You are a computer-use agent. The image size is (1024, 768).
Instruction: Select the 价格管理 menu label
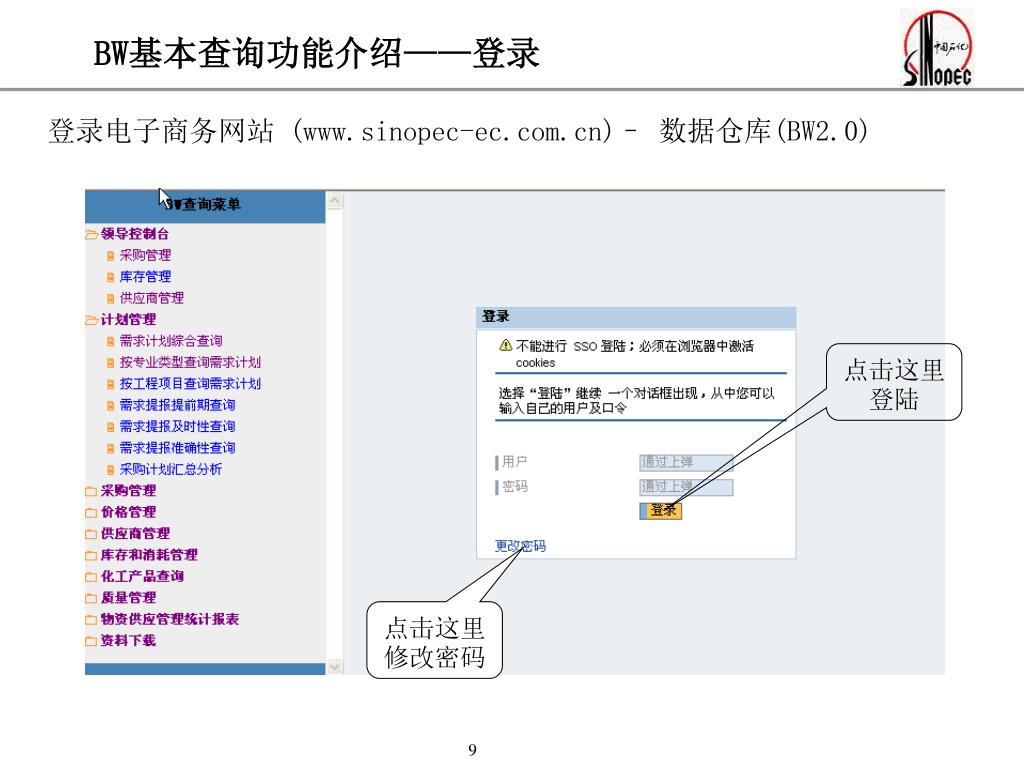[x=128, y=512]
